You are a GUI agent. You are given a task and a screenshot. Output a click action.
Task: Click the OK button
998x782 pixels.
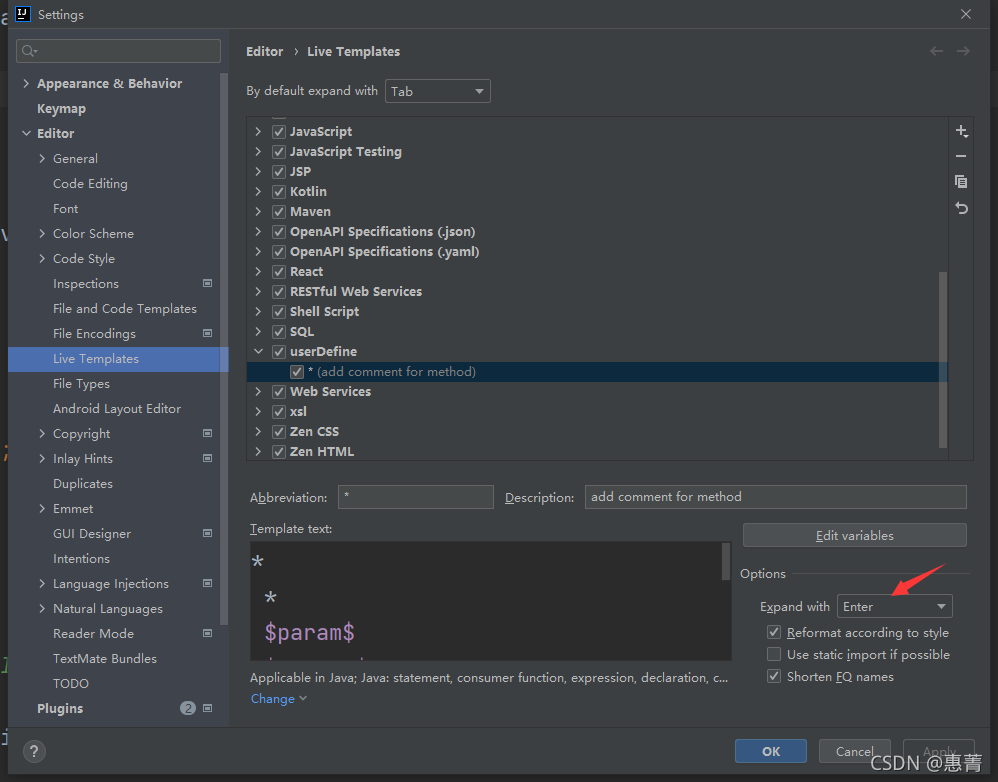pyautogui.click(x=771, y=751)
